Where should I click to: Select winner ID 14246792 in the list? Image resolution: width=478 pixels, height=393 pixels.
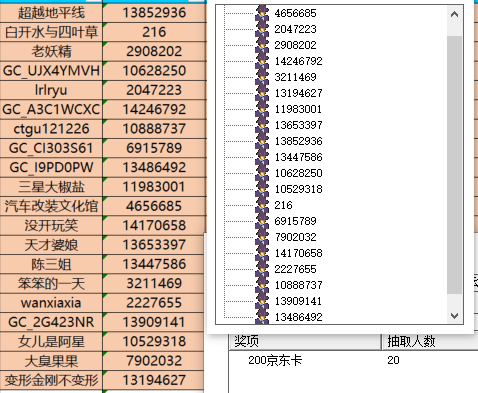pyautogui.click(x=299, y=61)
